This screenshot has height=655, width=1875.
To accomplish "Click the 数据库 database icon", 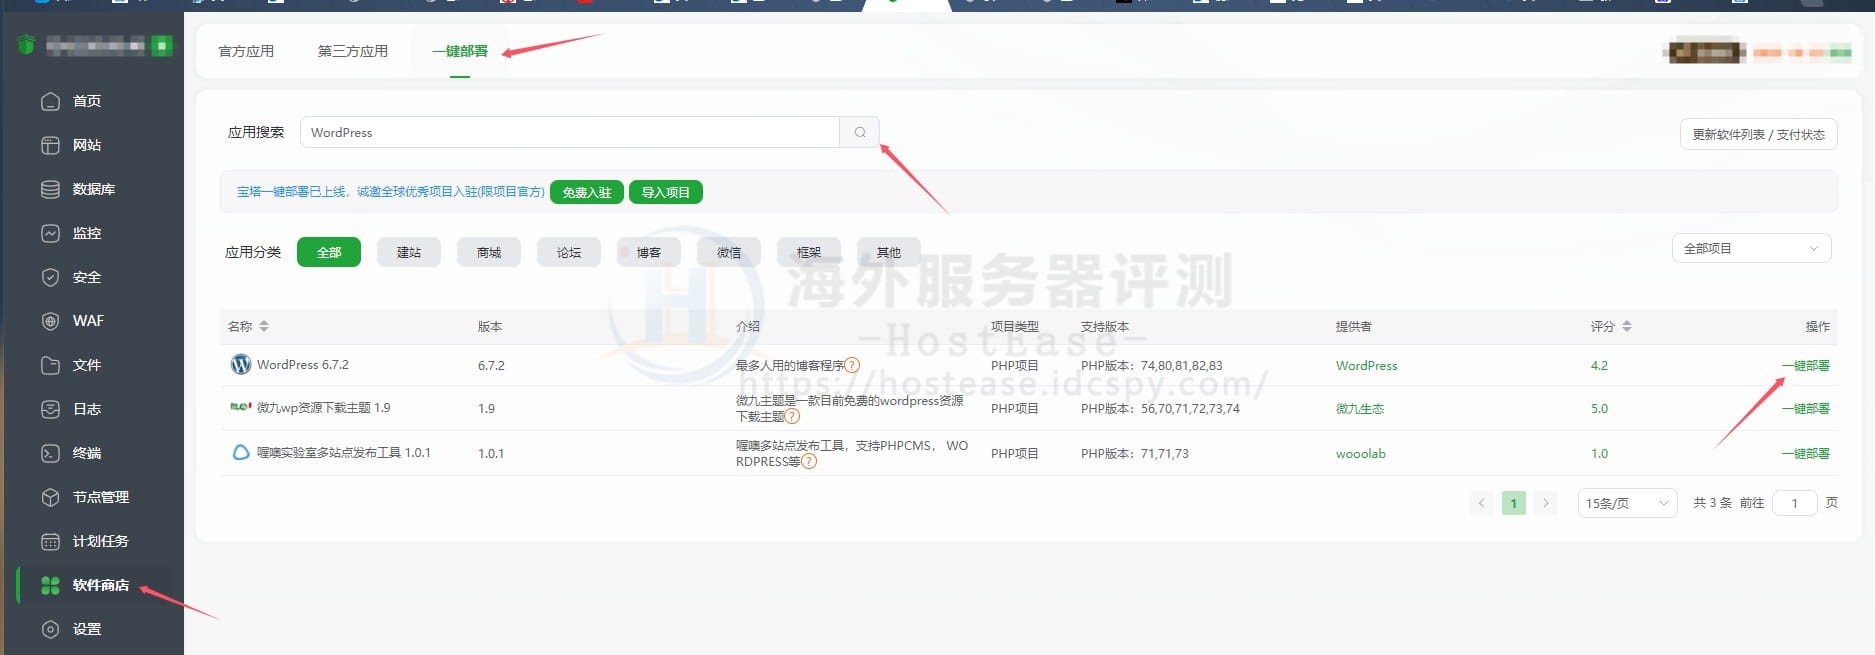I will (50, 189).
